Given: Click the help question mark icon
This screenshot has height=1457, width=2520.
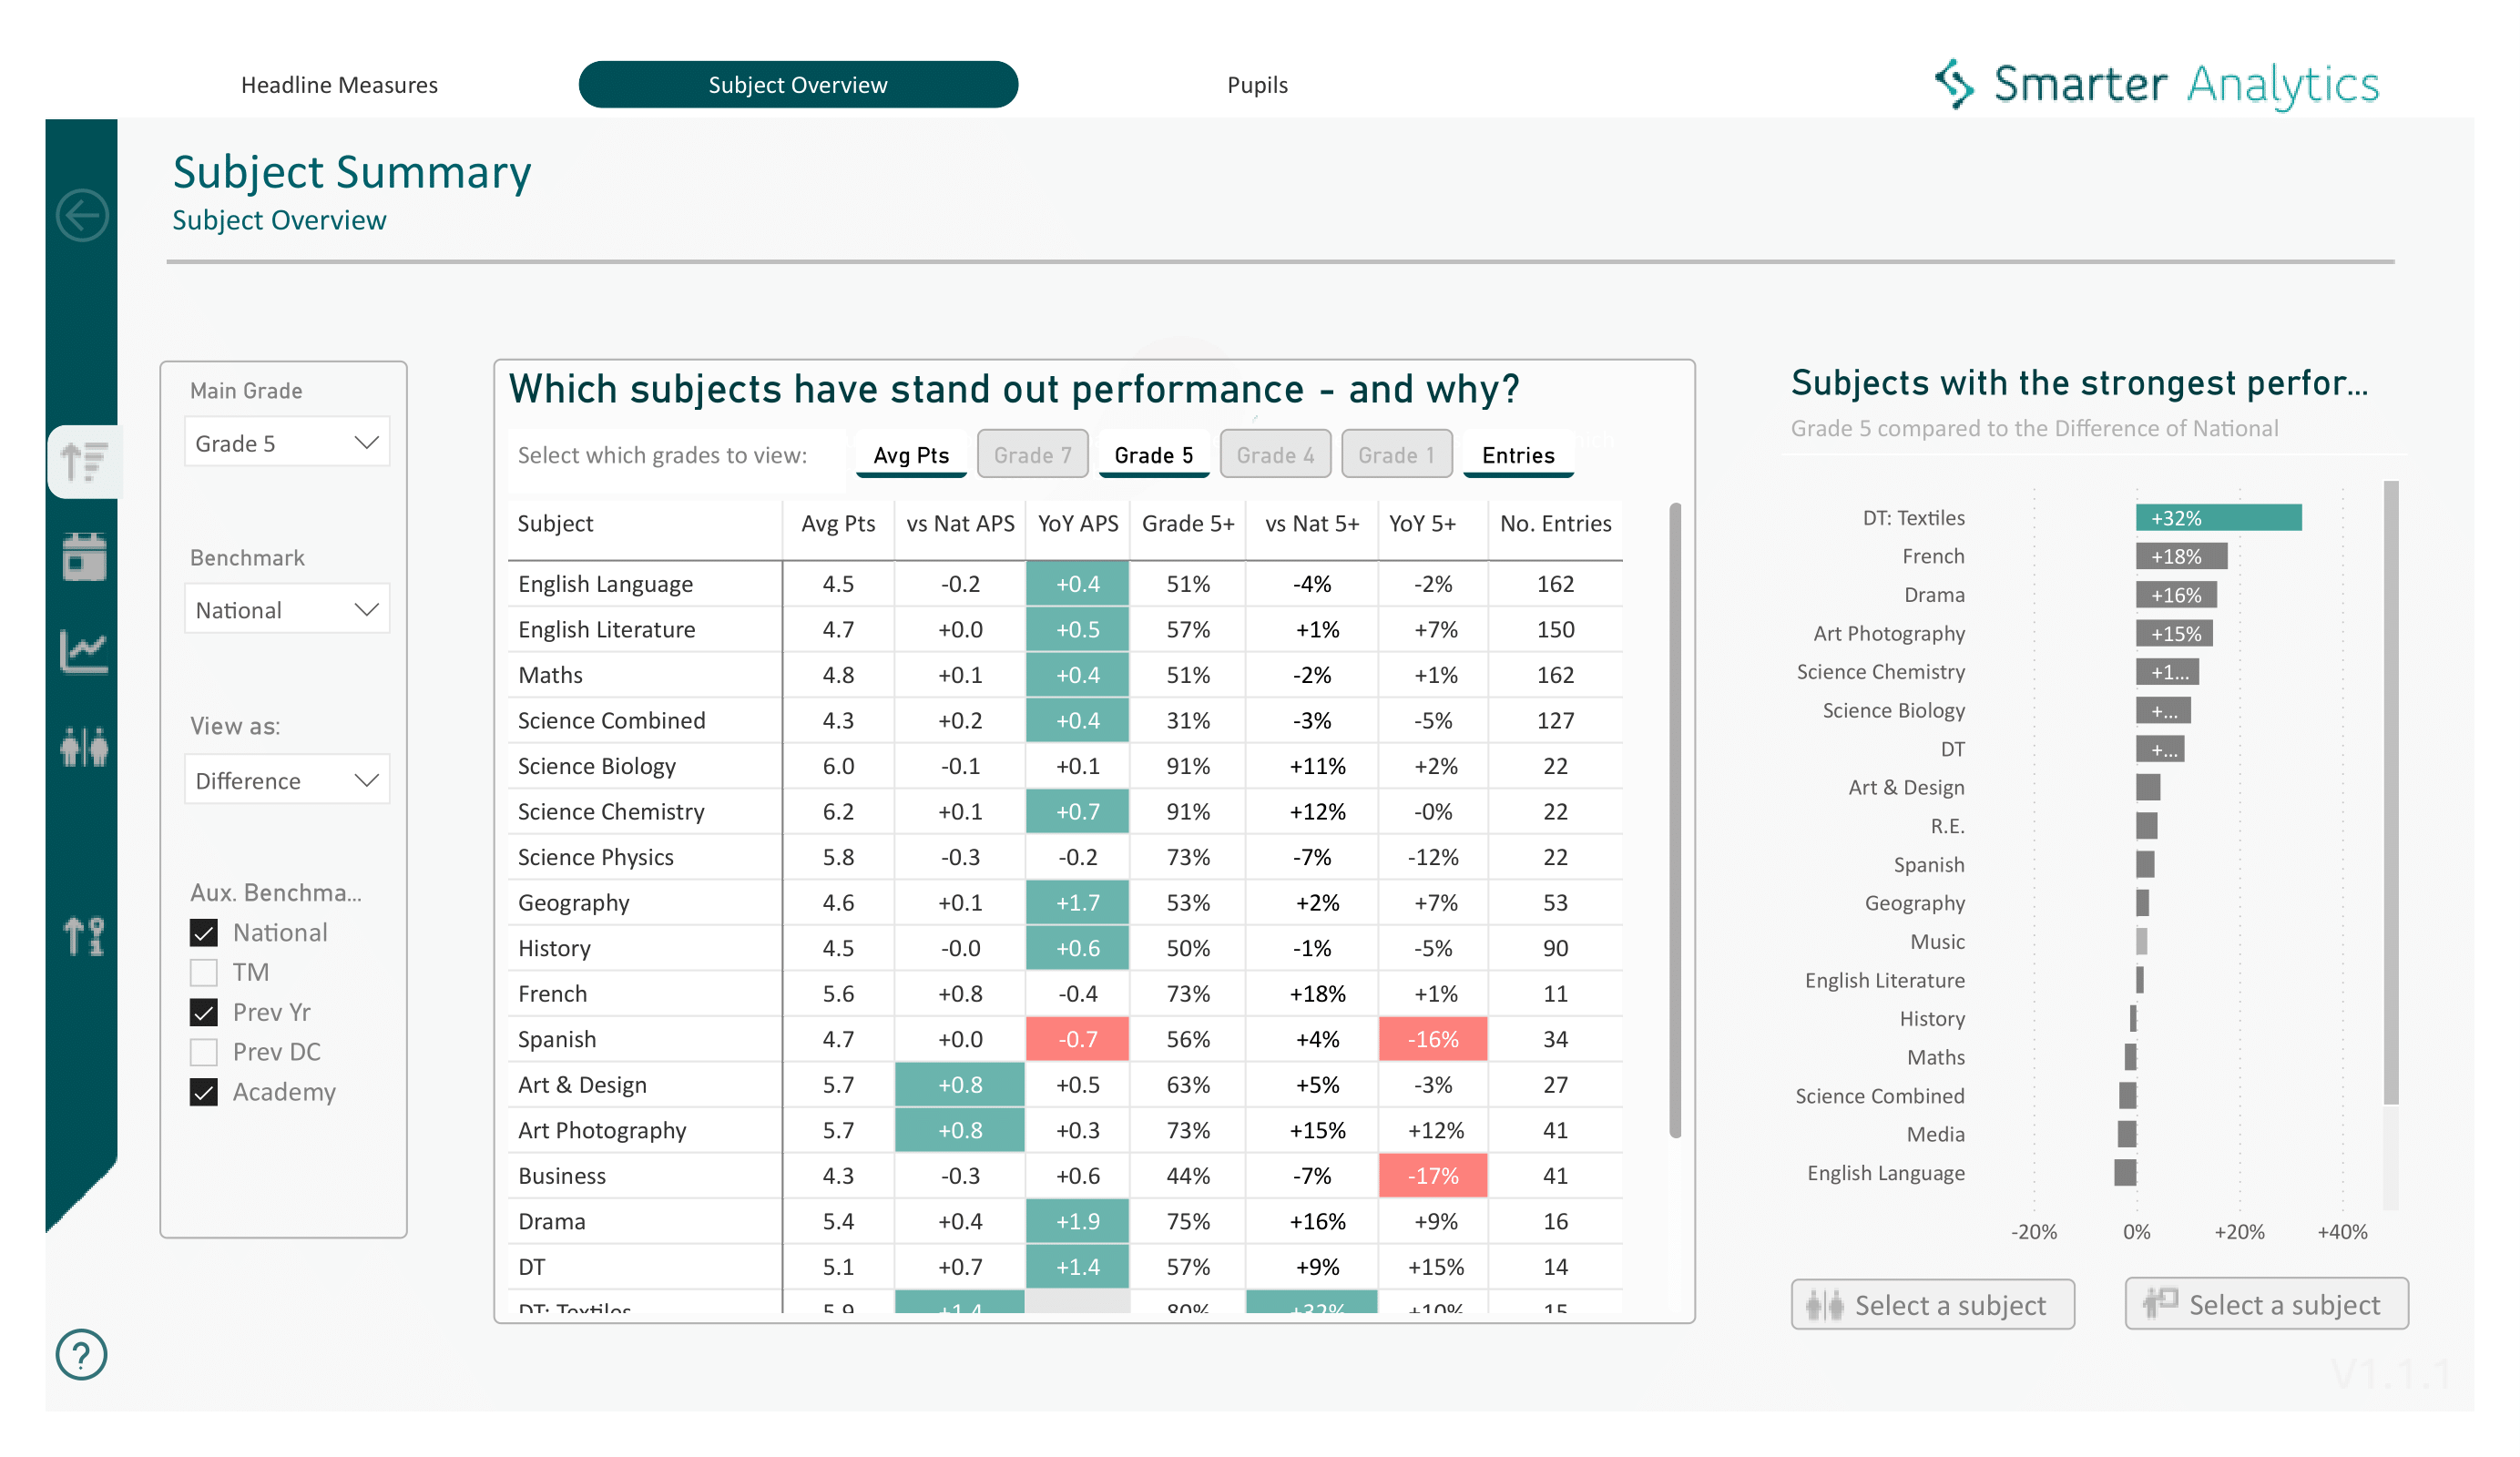Looking at the screenshot, I should coord(80,1355).
